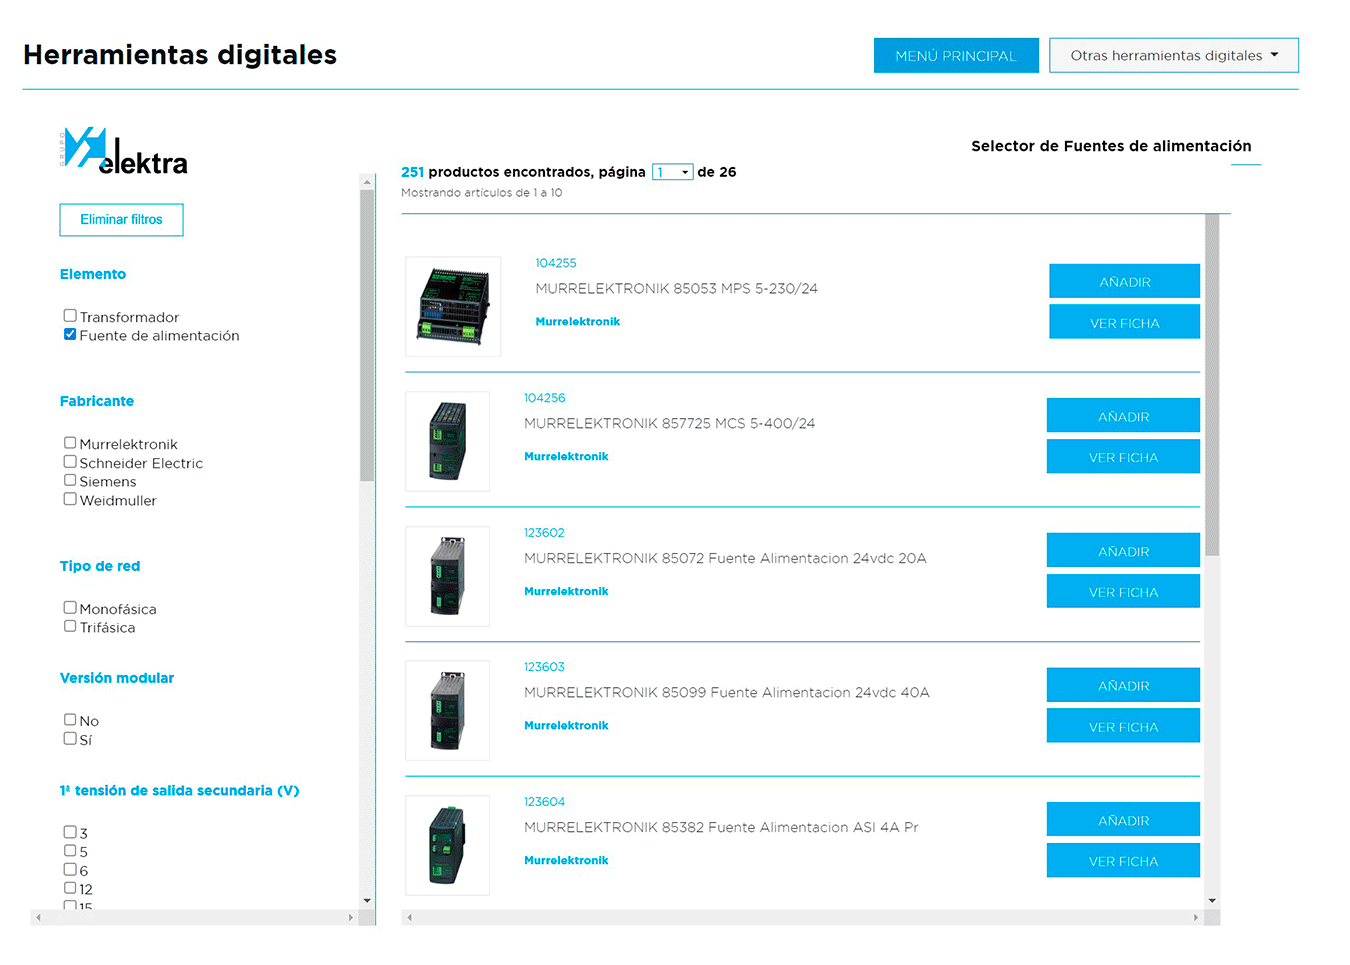View ficha for MURRELEKTRONIK 85053 MPS

click(x=1124, y=322)
